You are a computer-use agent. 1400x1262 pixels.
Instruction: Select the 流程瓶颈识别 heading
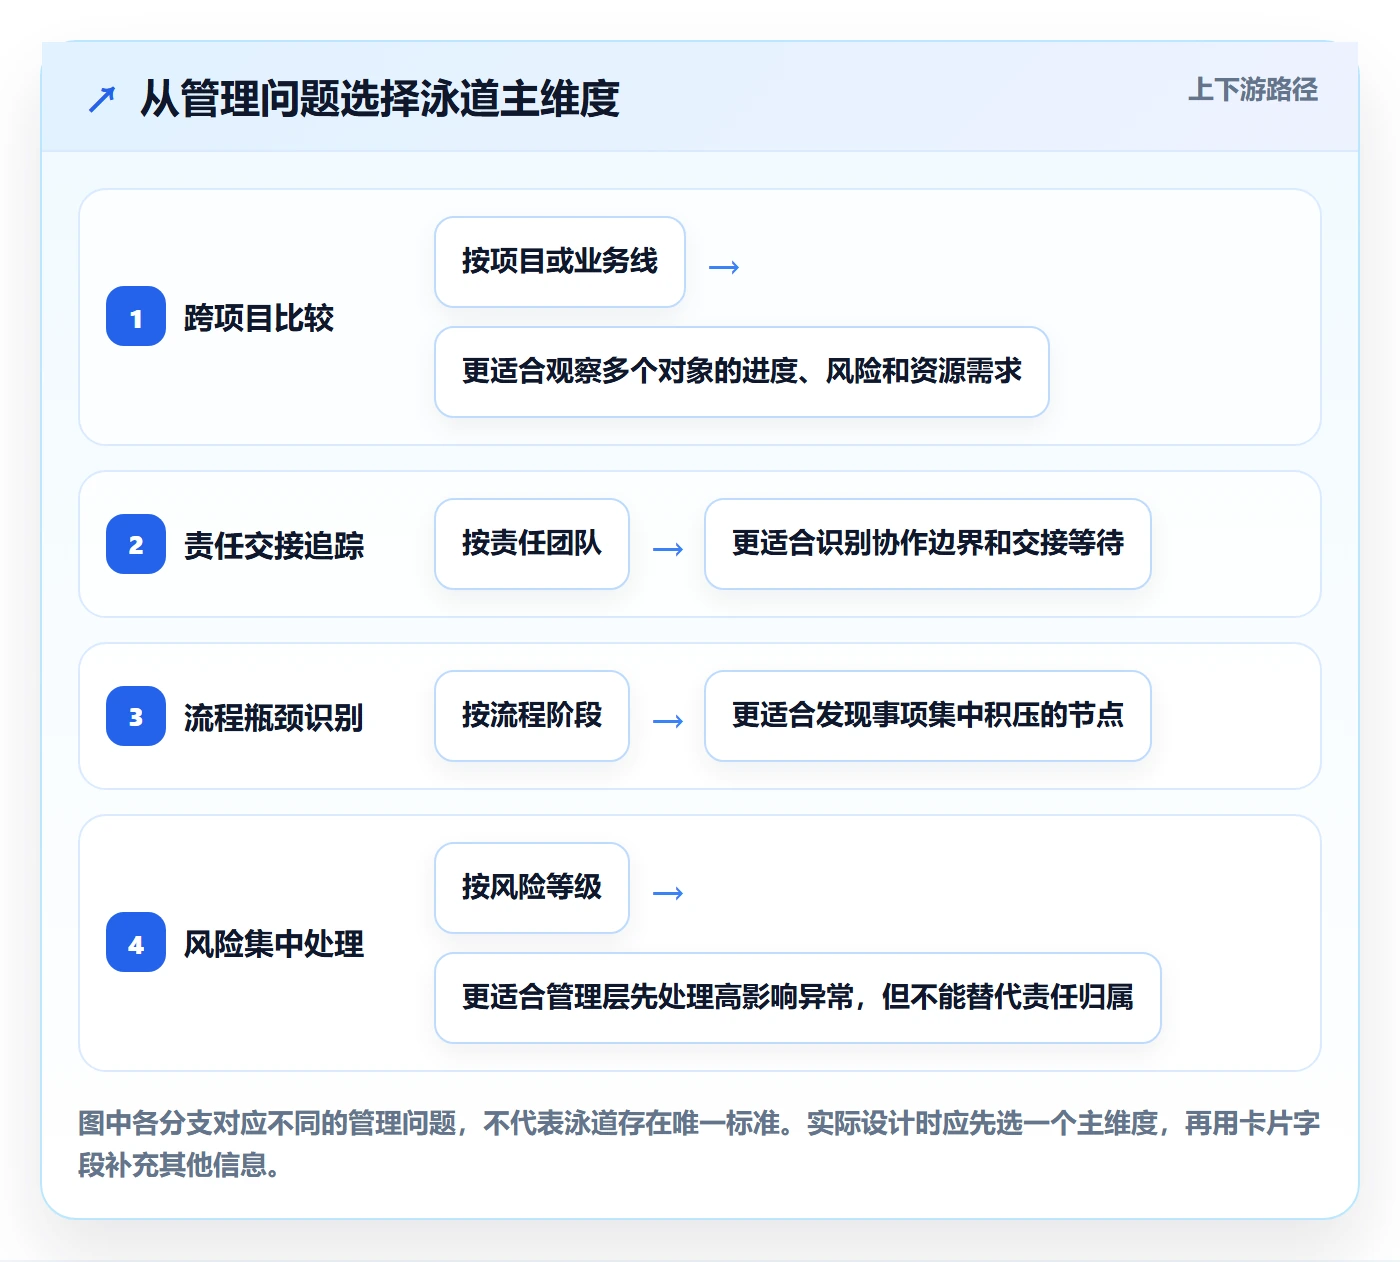(274, 717)
